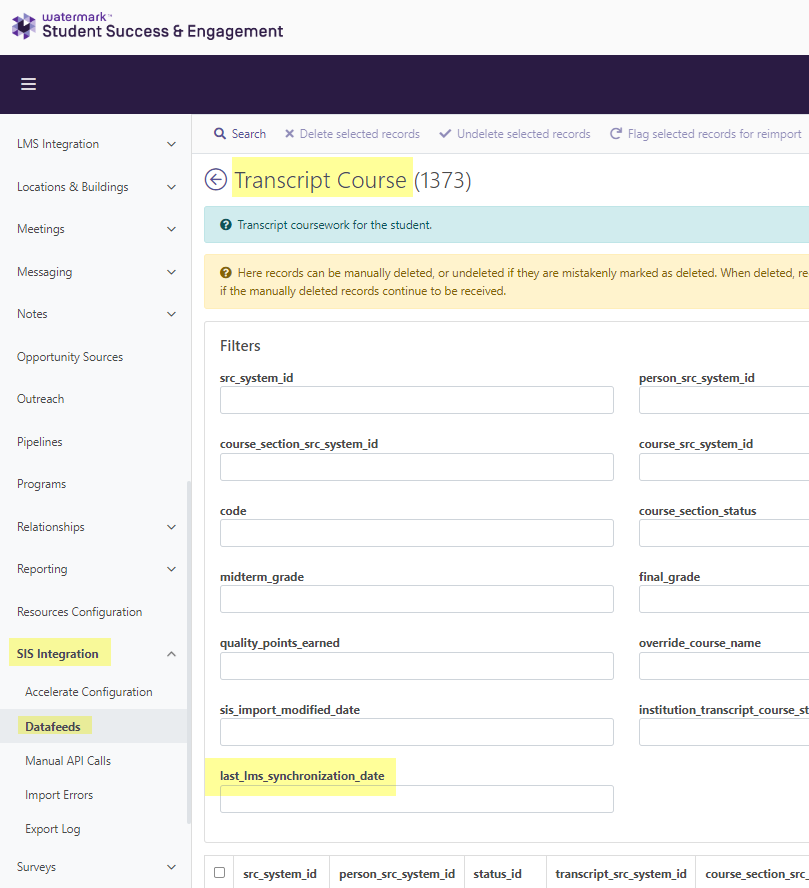Click the Search magnifier icon
This screenshot has height=888, width=809.
coord(220,134)
